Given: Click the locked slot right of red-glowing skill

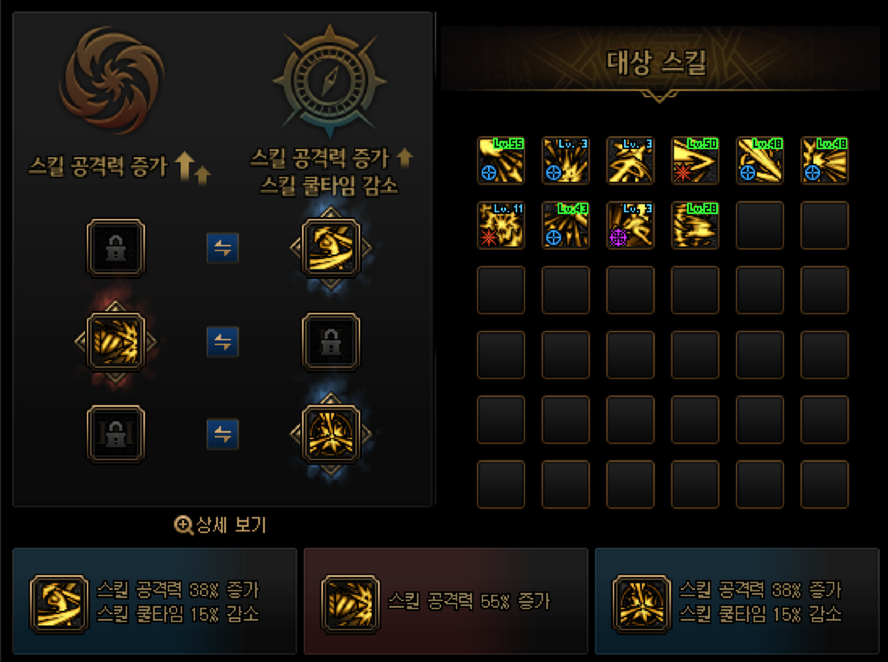Looking at the screenshot, I should click(331, 342).
